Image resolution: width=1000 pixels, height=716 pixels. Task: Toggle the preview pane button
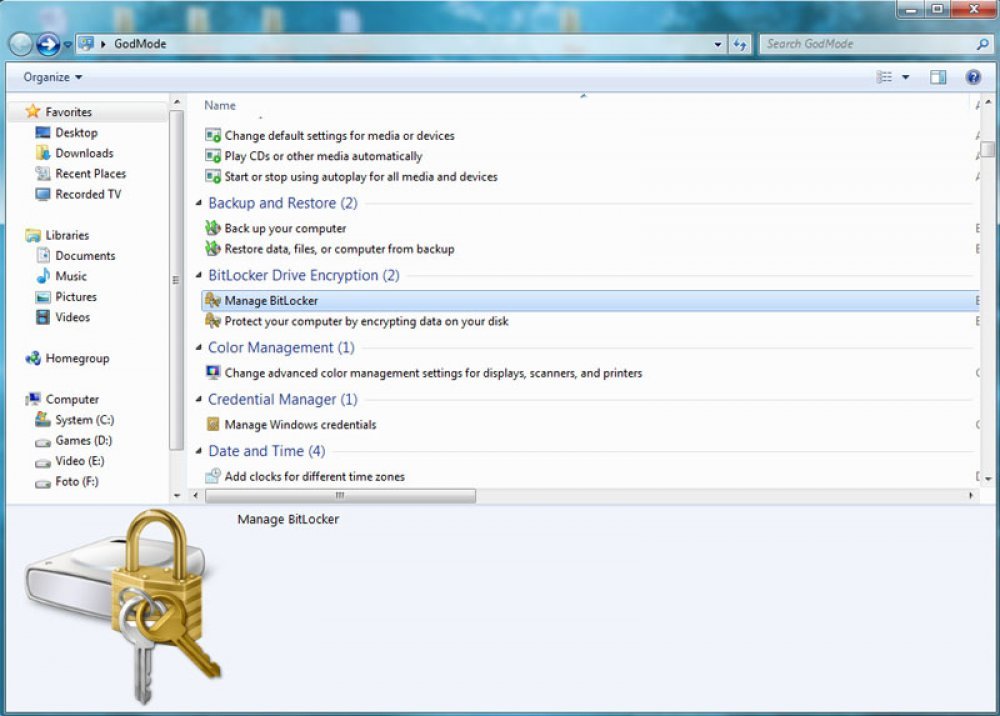pyautogui.click(x=938, y=77)
